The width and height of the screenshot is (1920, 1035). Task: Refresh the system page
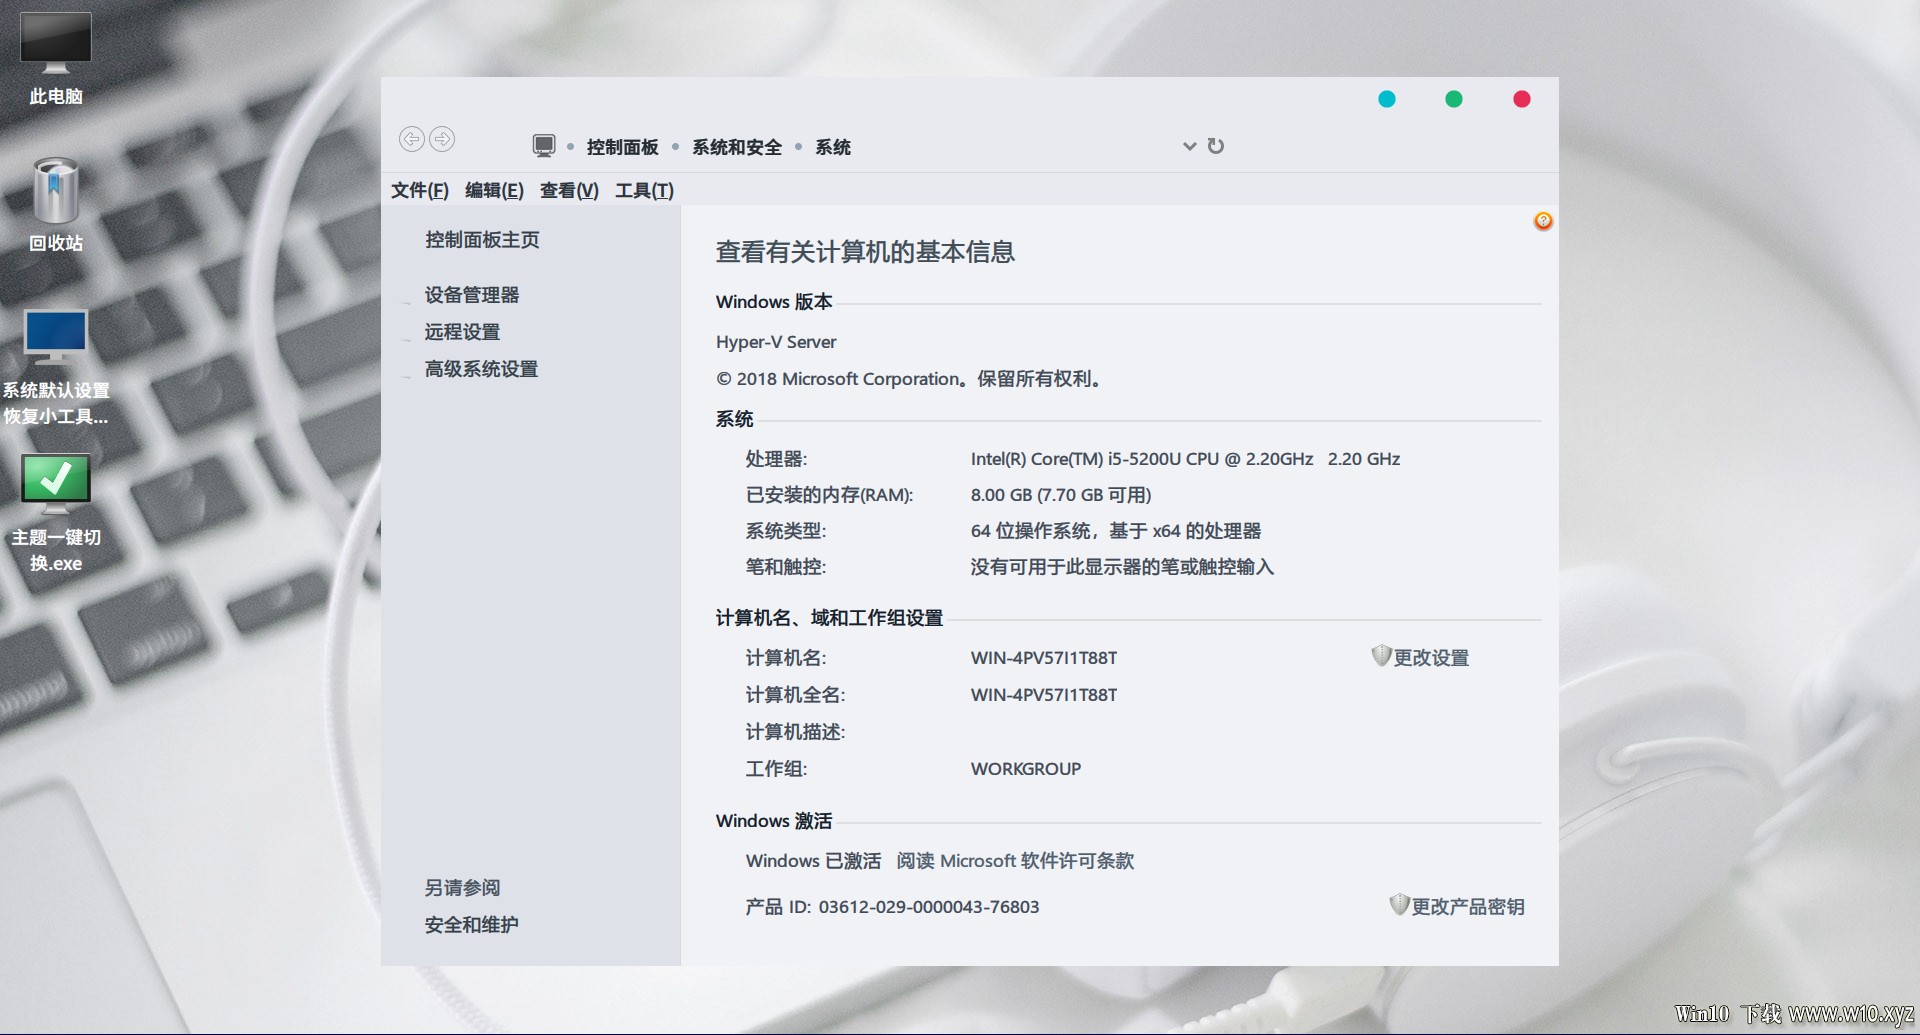(x=1216, y=146)
